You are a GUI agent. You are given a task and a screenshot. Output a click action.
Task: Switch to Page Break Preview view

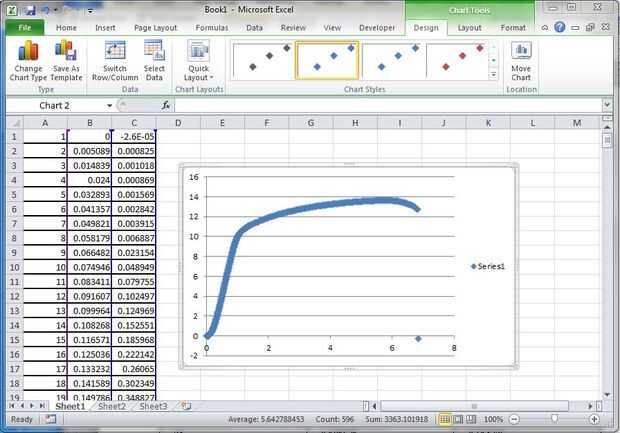471,419
